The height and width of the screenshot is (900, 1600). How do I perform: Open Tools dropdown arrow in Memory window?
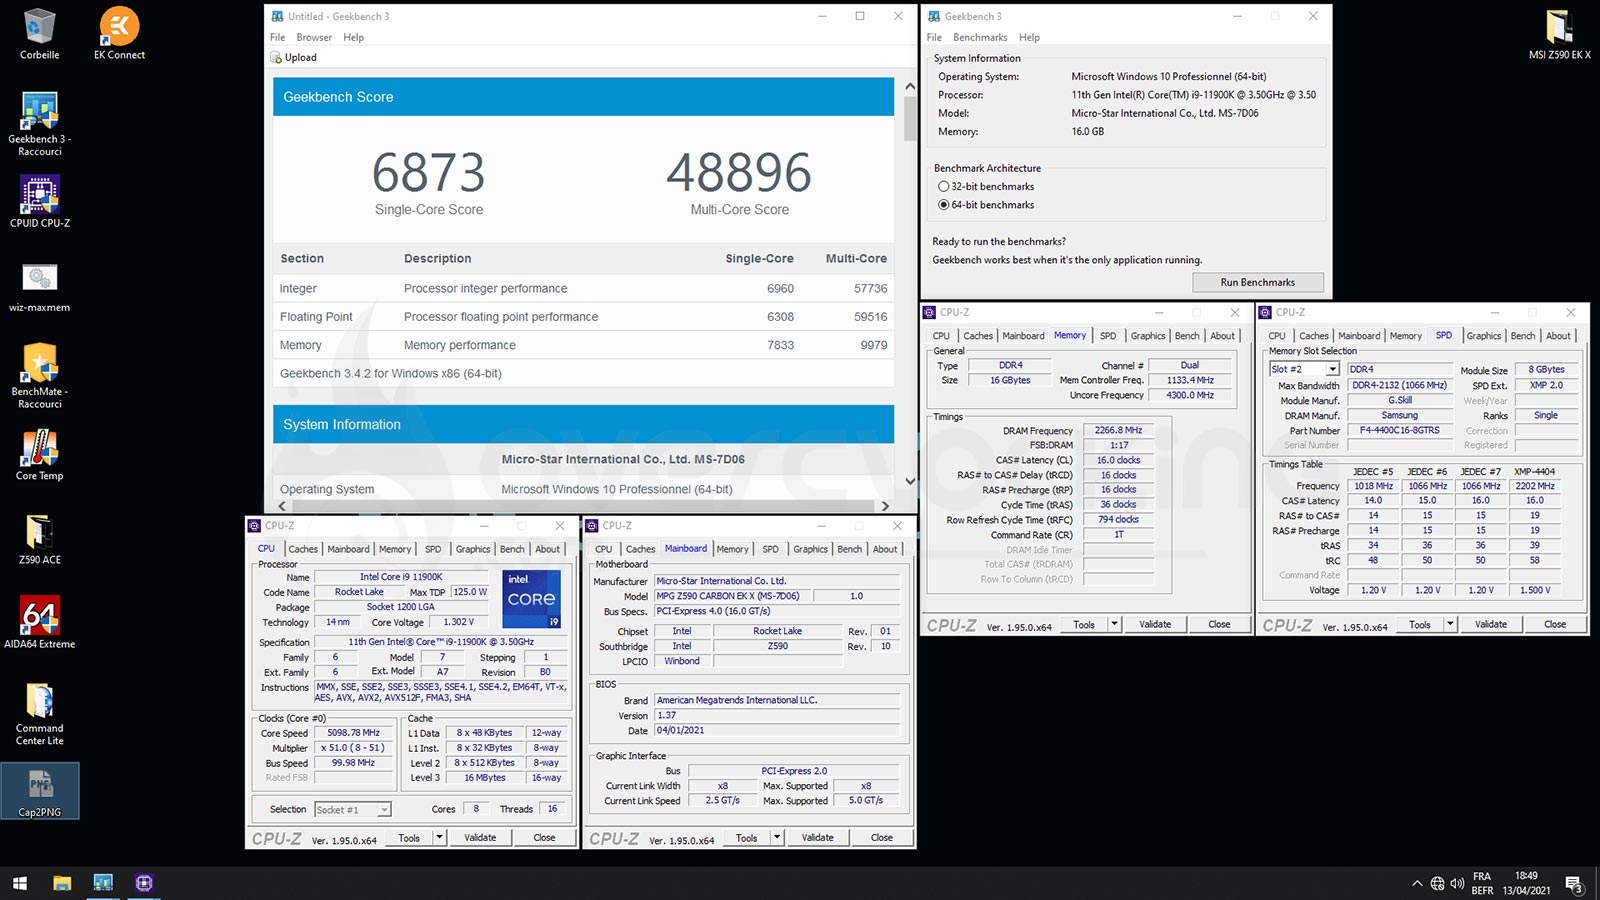tap(1114, 624)
